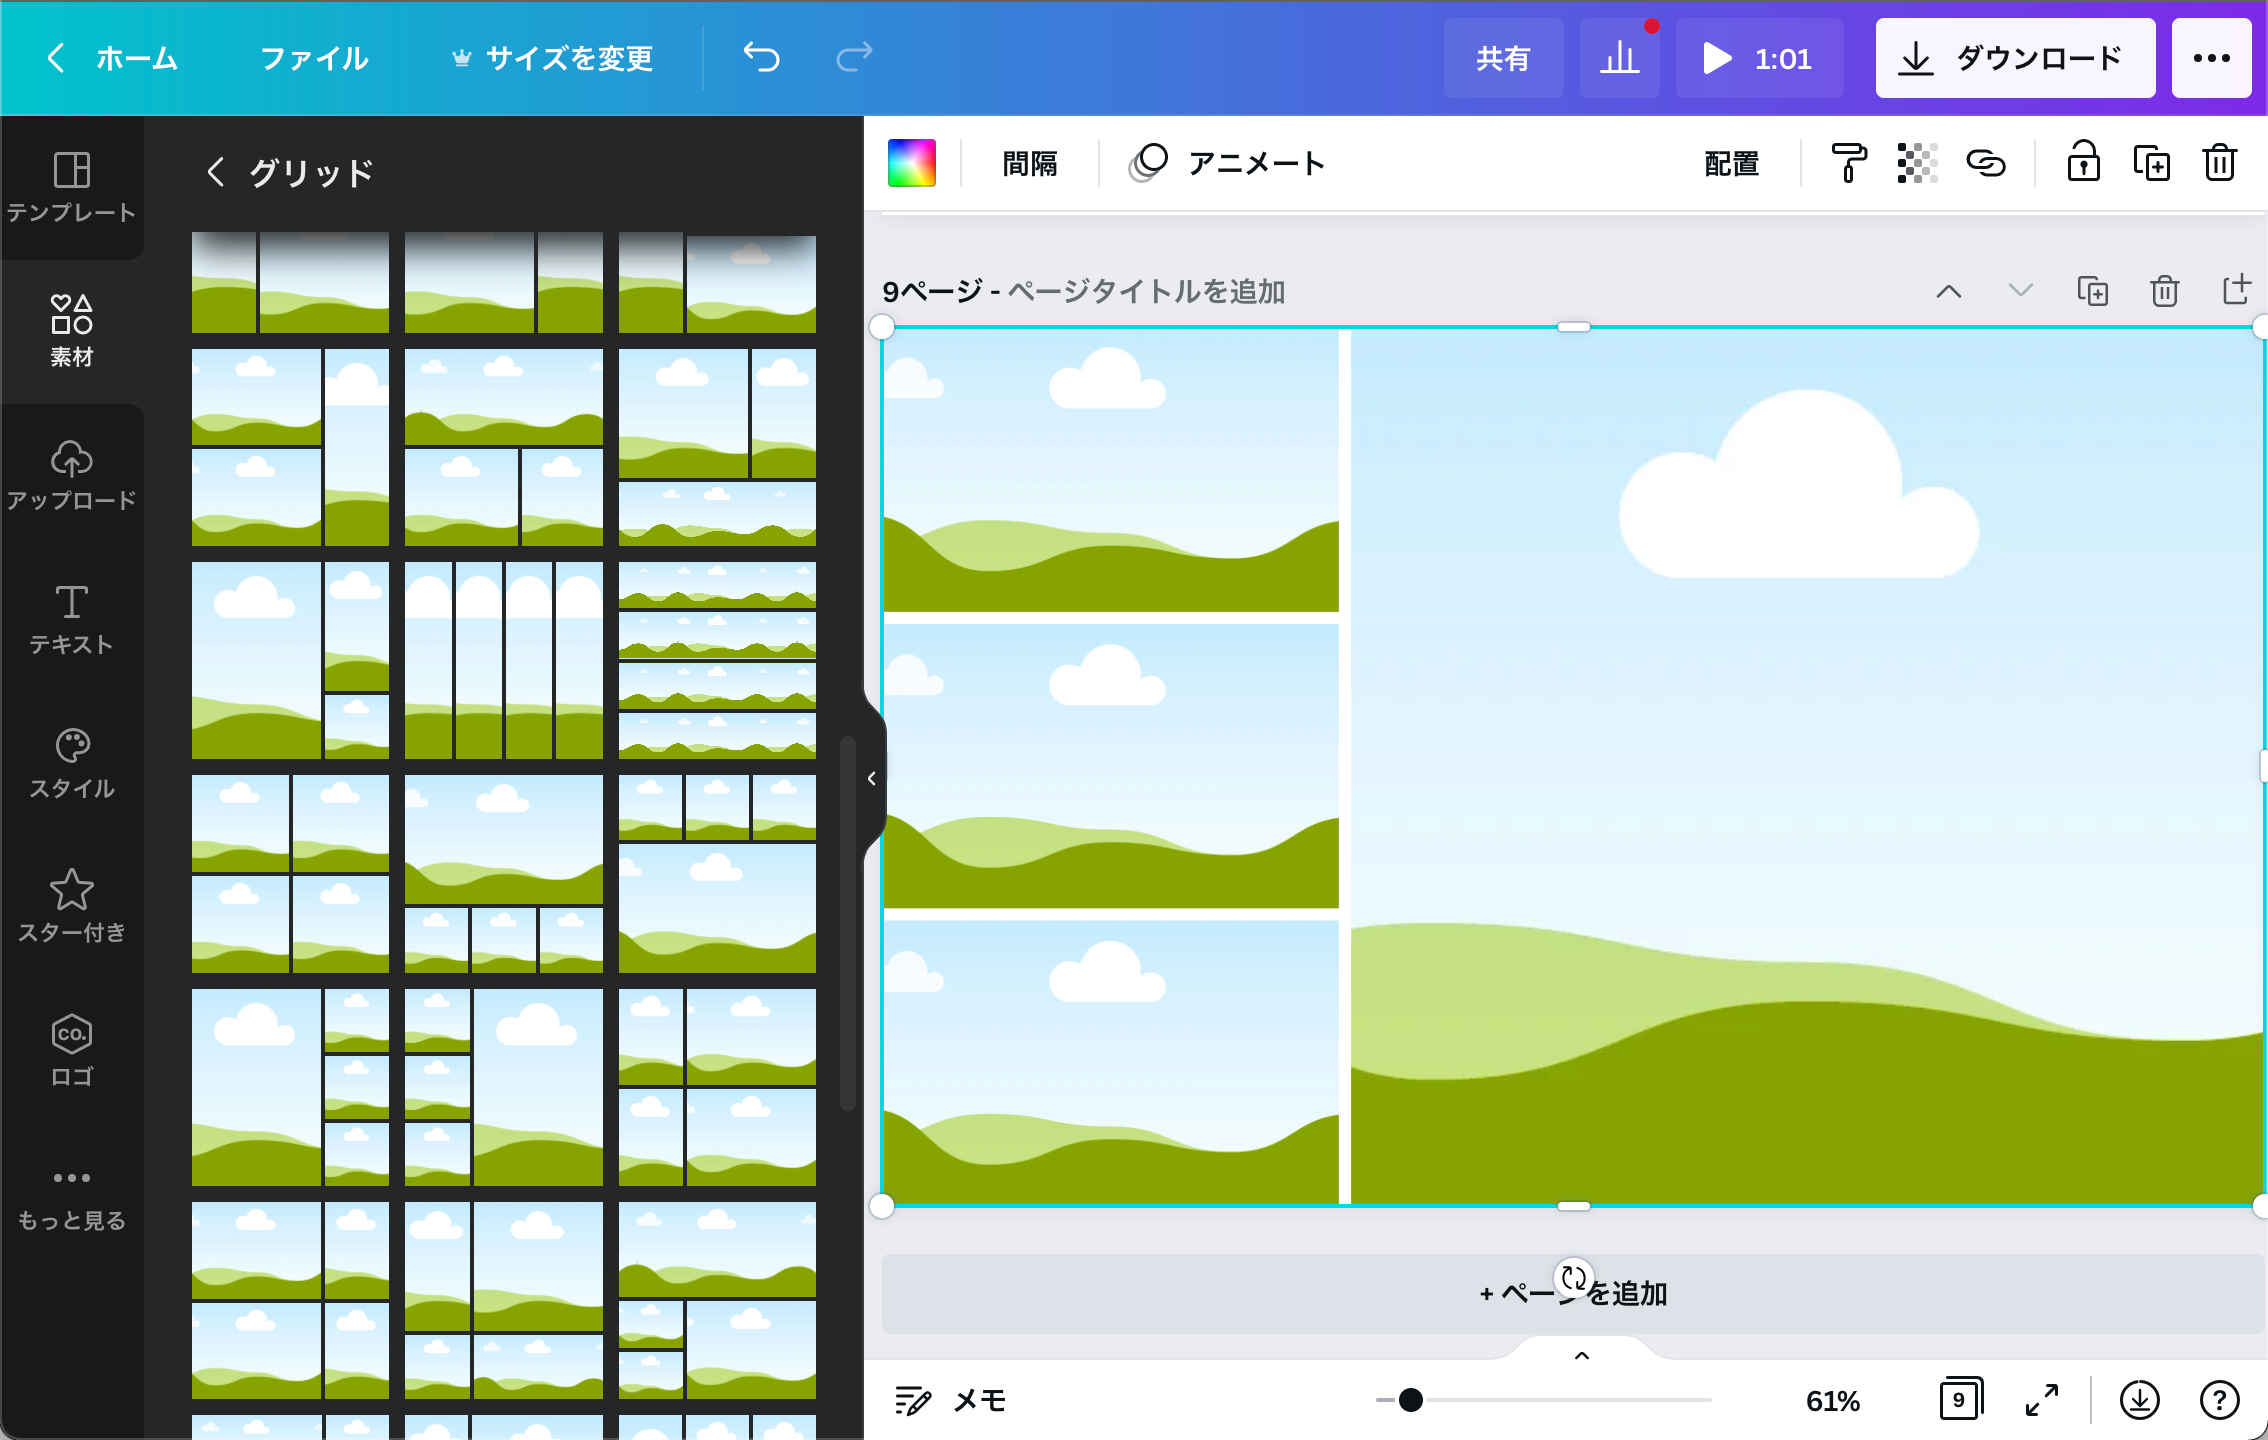This screenshot has width=2268, height=1440.
Task: Open the rainbow color picker swatch
Action: pos(912,163)
